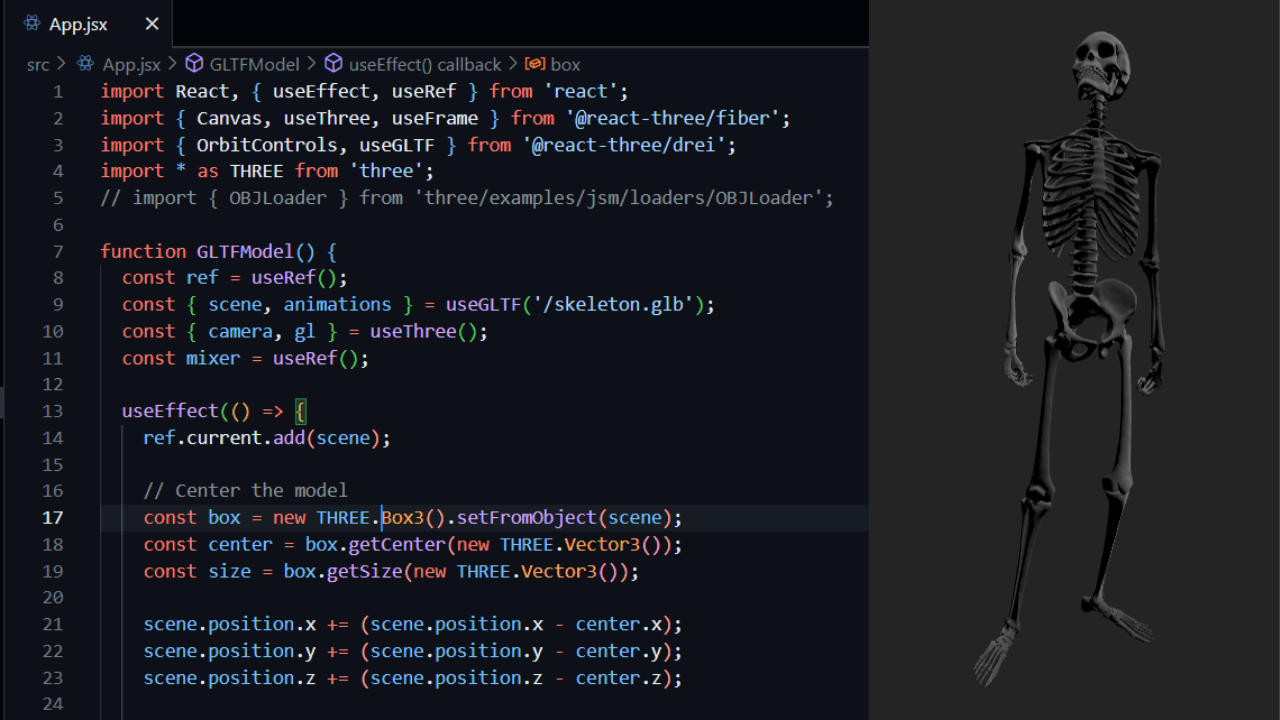Open GLTFModel breadcrumb item
The height and width of the screenshot is (720, 1280).
pyautogui.click(x=254, y=65)
